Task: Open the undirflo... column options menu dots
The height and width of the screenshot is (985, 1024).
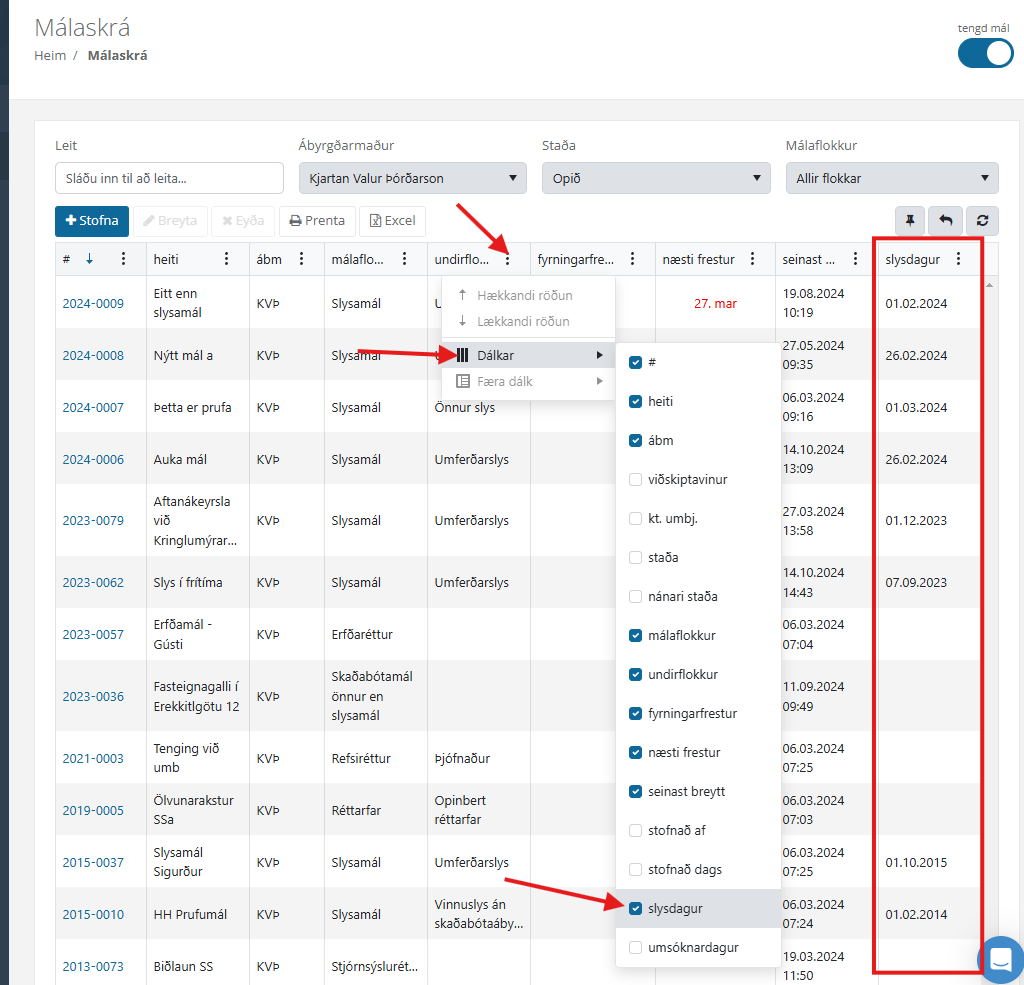Action: [507, 259]
